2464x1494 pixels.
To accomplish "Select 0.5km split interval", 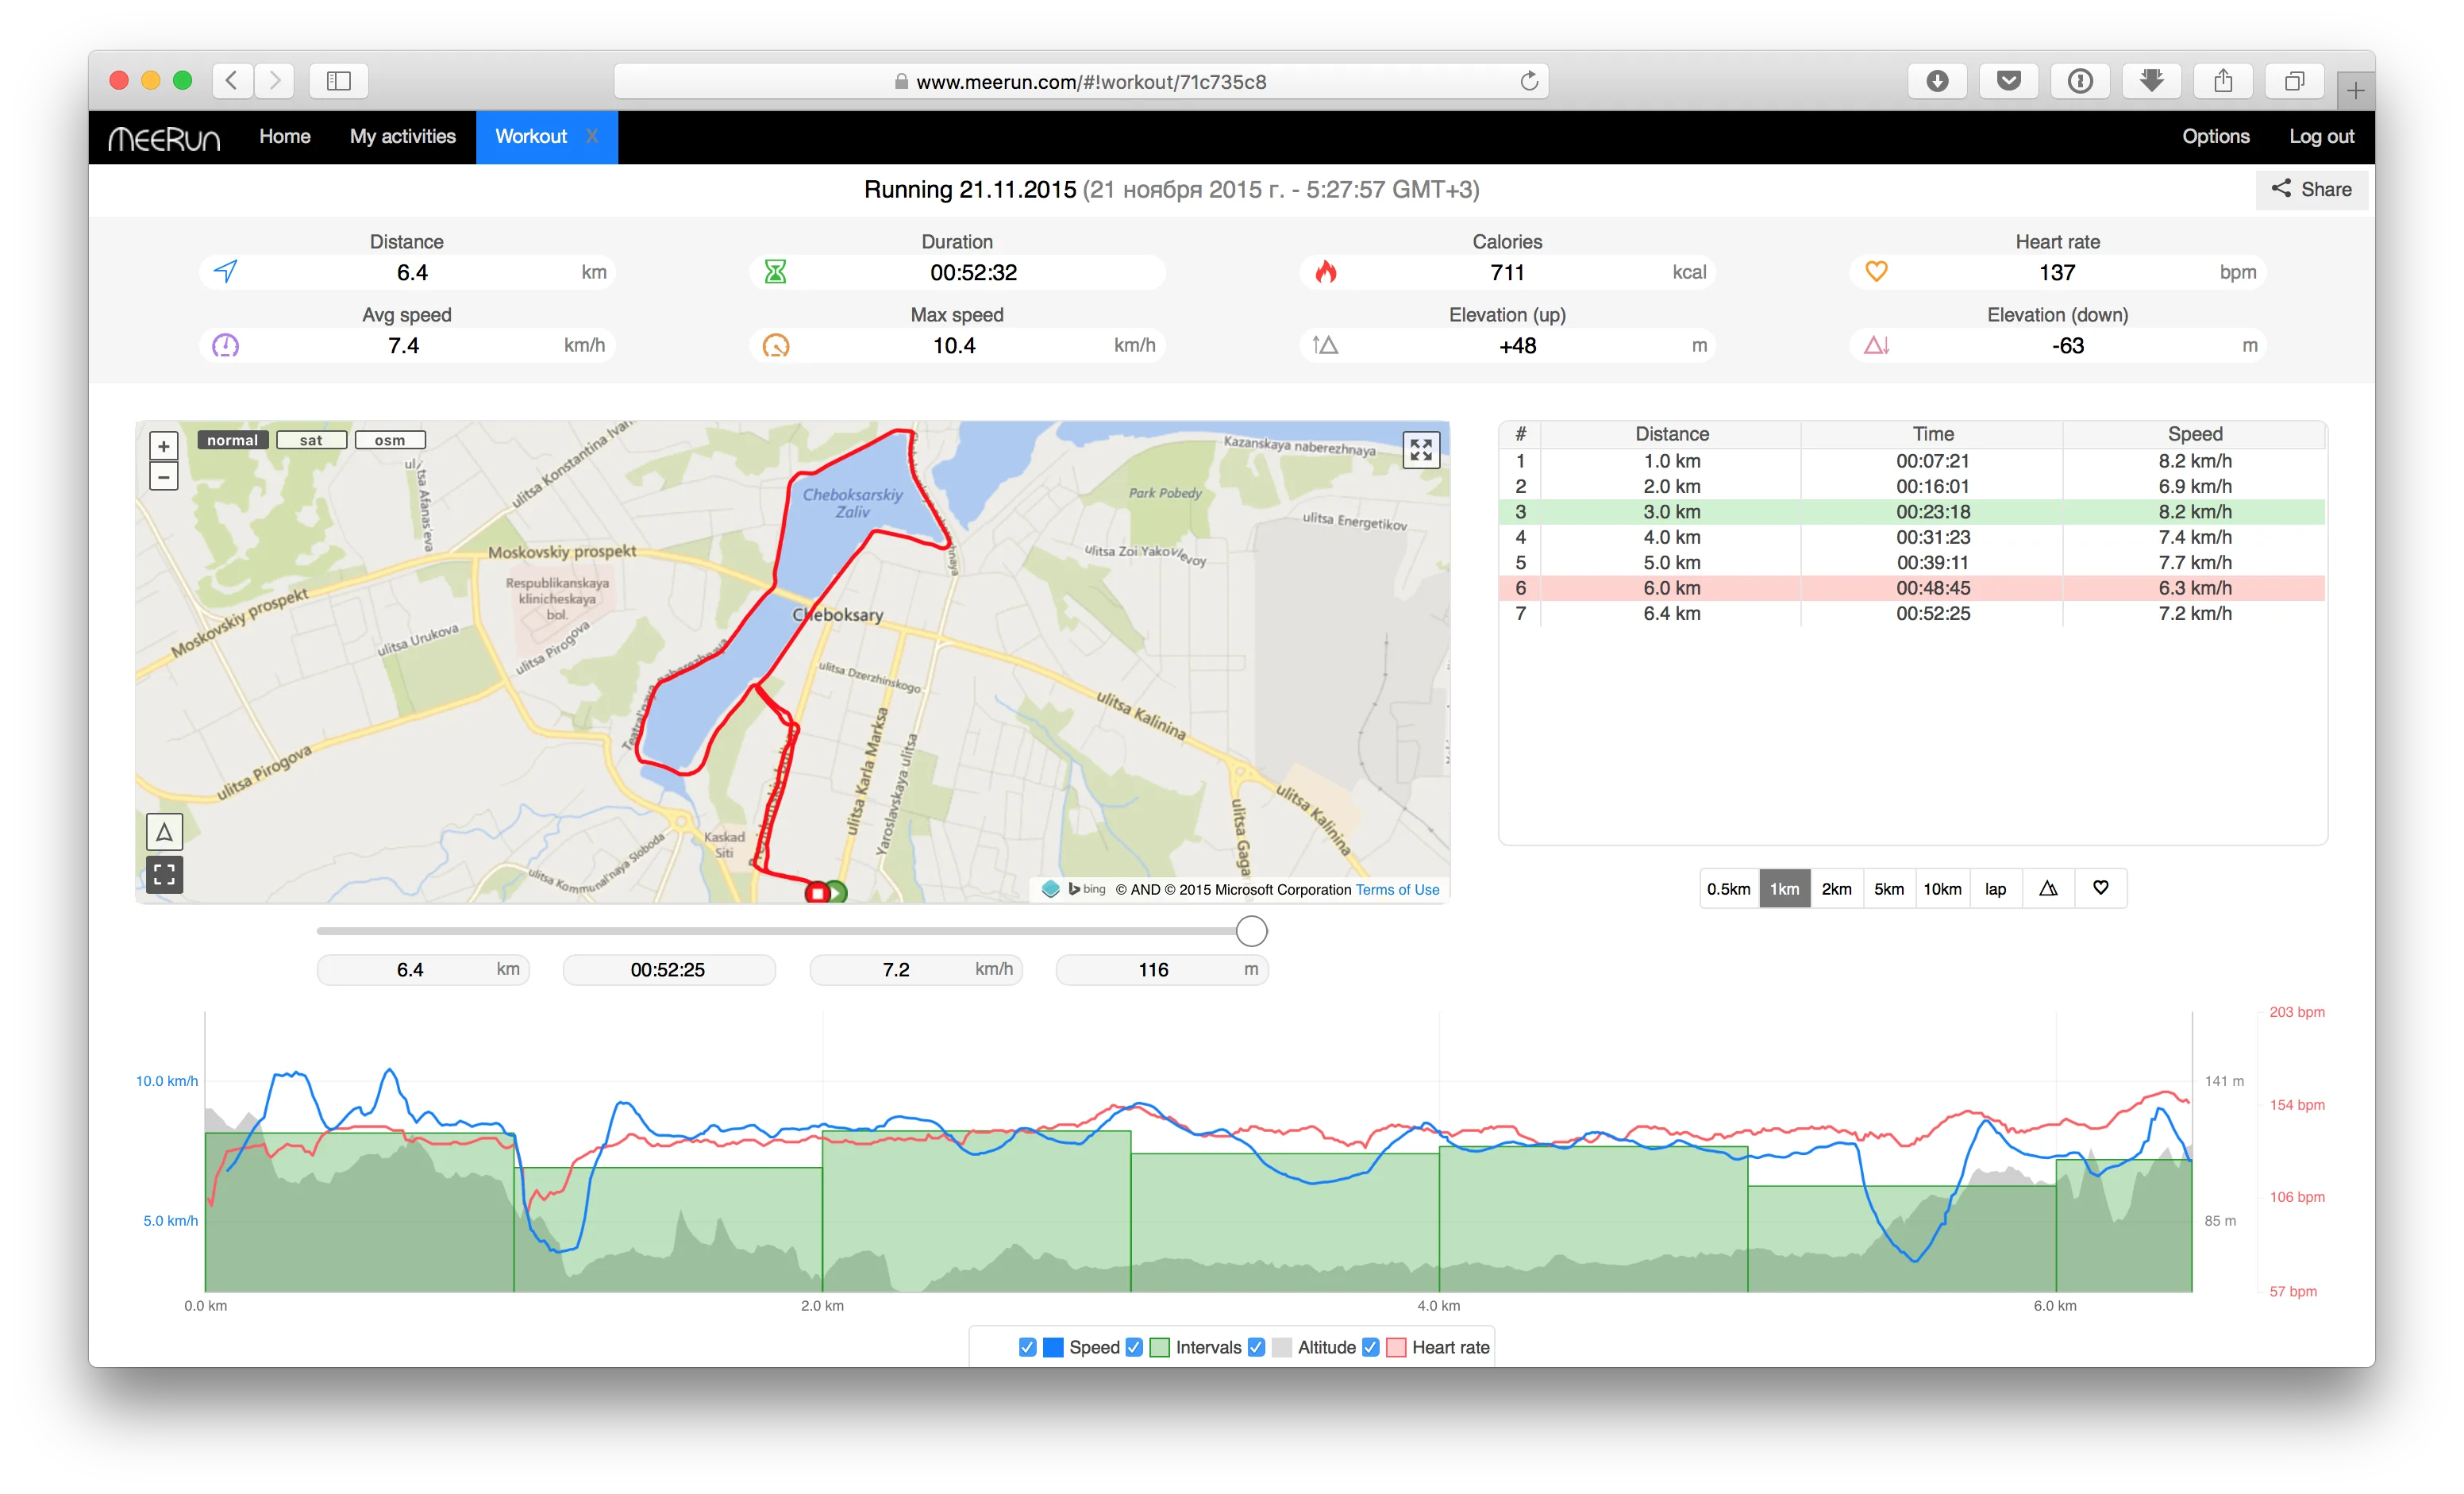I will 1728,889.
